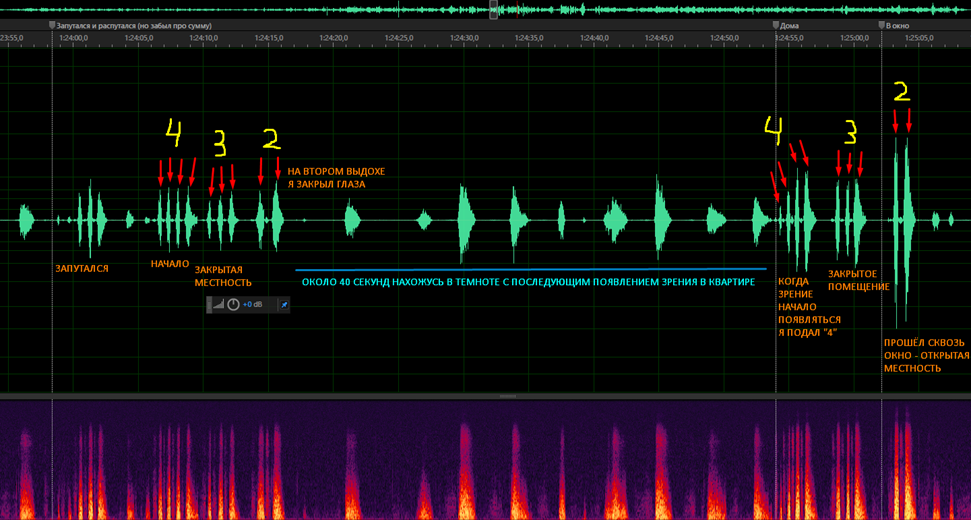This screenshot has width=971, height=520.
Task: Click the +0 dB gain value
Action: tap(252, 305)
